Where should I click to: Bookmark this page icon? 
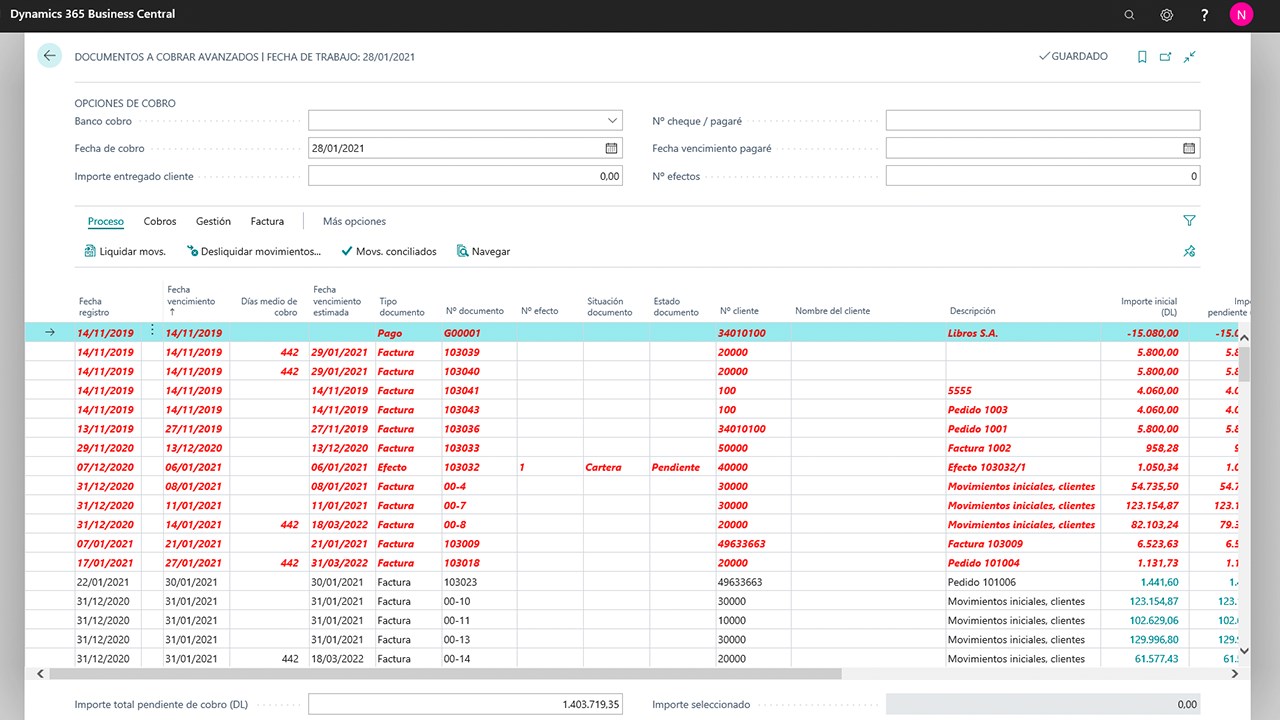pyautogui.click(x=1142, y=57)
